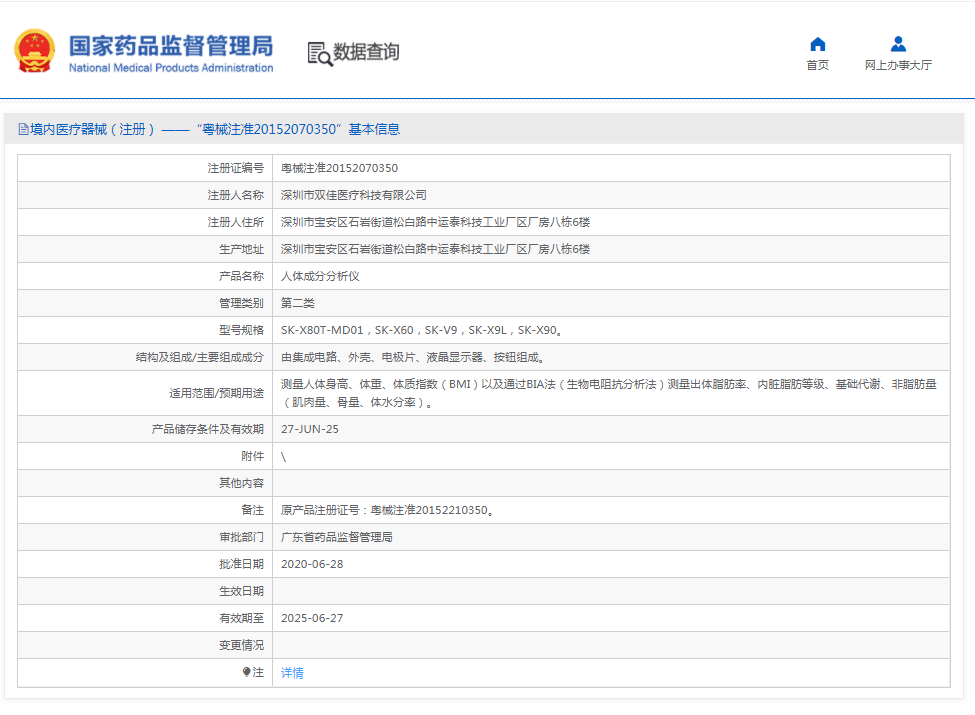Select the 数据查询 data query icon

(318, 53)
